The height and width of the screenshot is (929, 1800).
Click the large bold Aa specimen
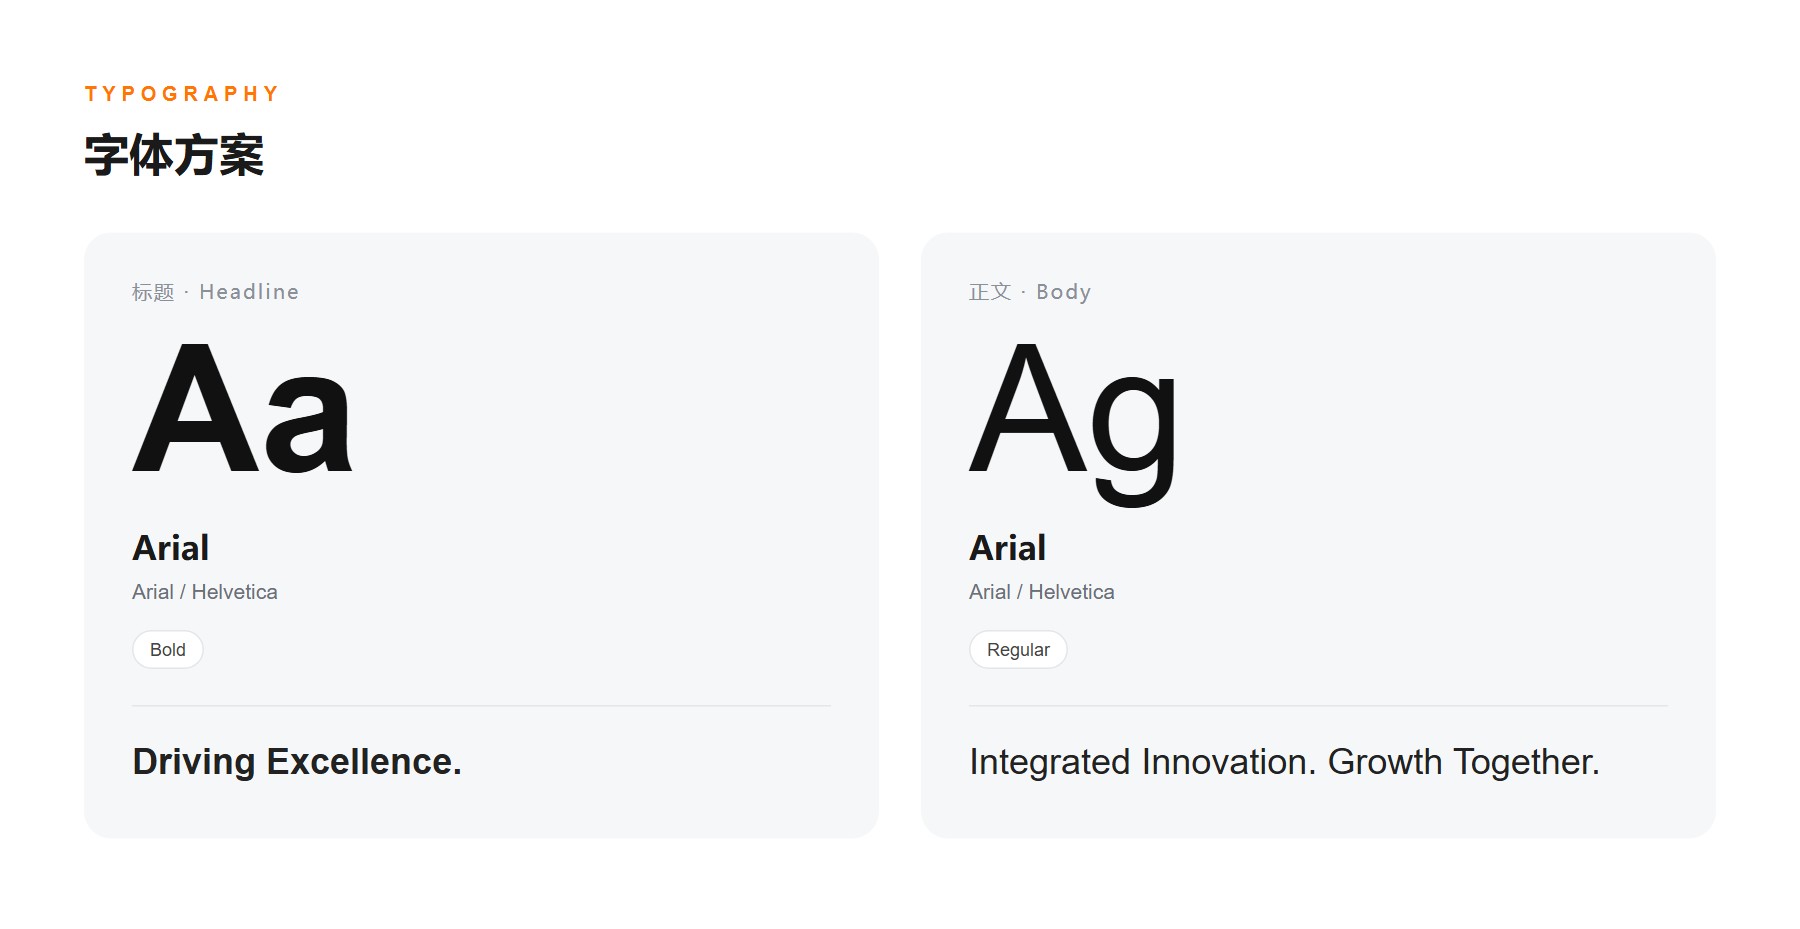242,408
